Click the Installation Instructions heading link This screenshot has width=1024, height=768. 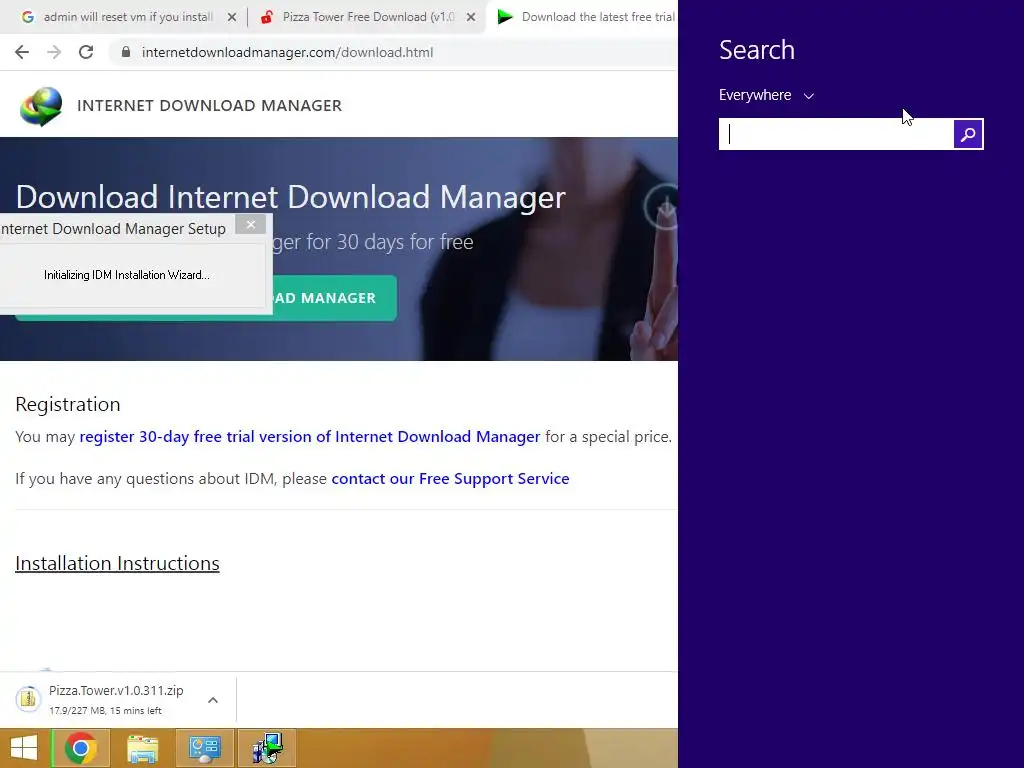pyautogui.click(x=118, y=563)
